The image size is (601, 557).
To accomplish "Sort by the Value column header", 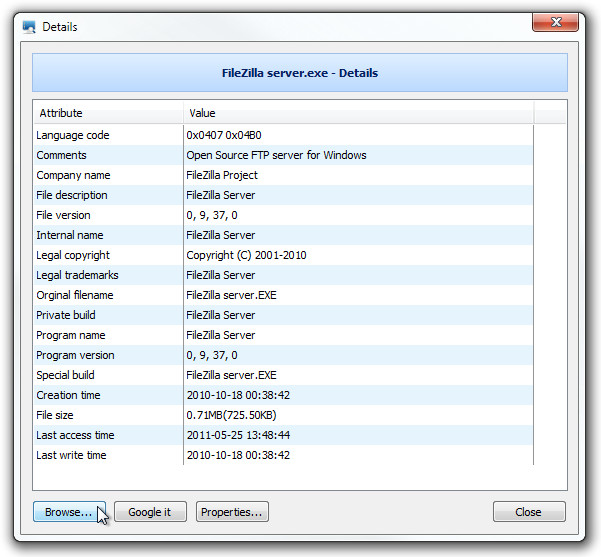I will click(358, 113).
